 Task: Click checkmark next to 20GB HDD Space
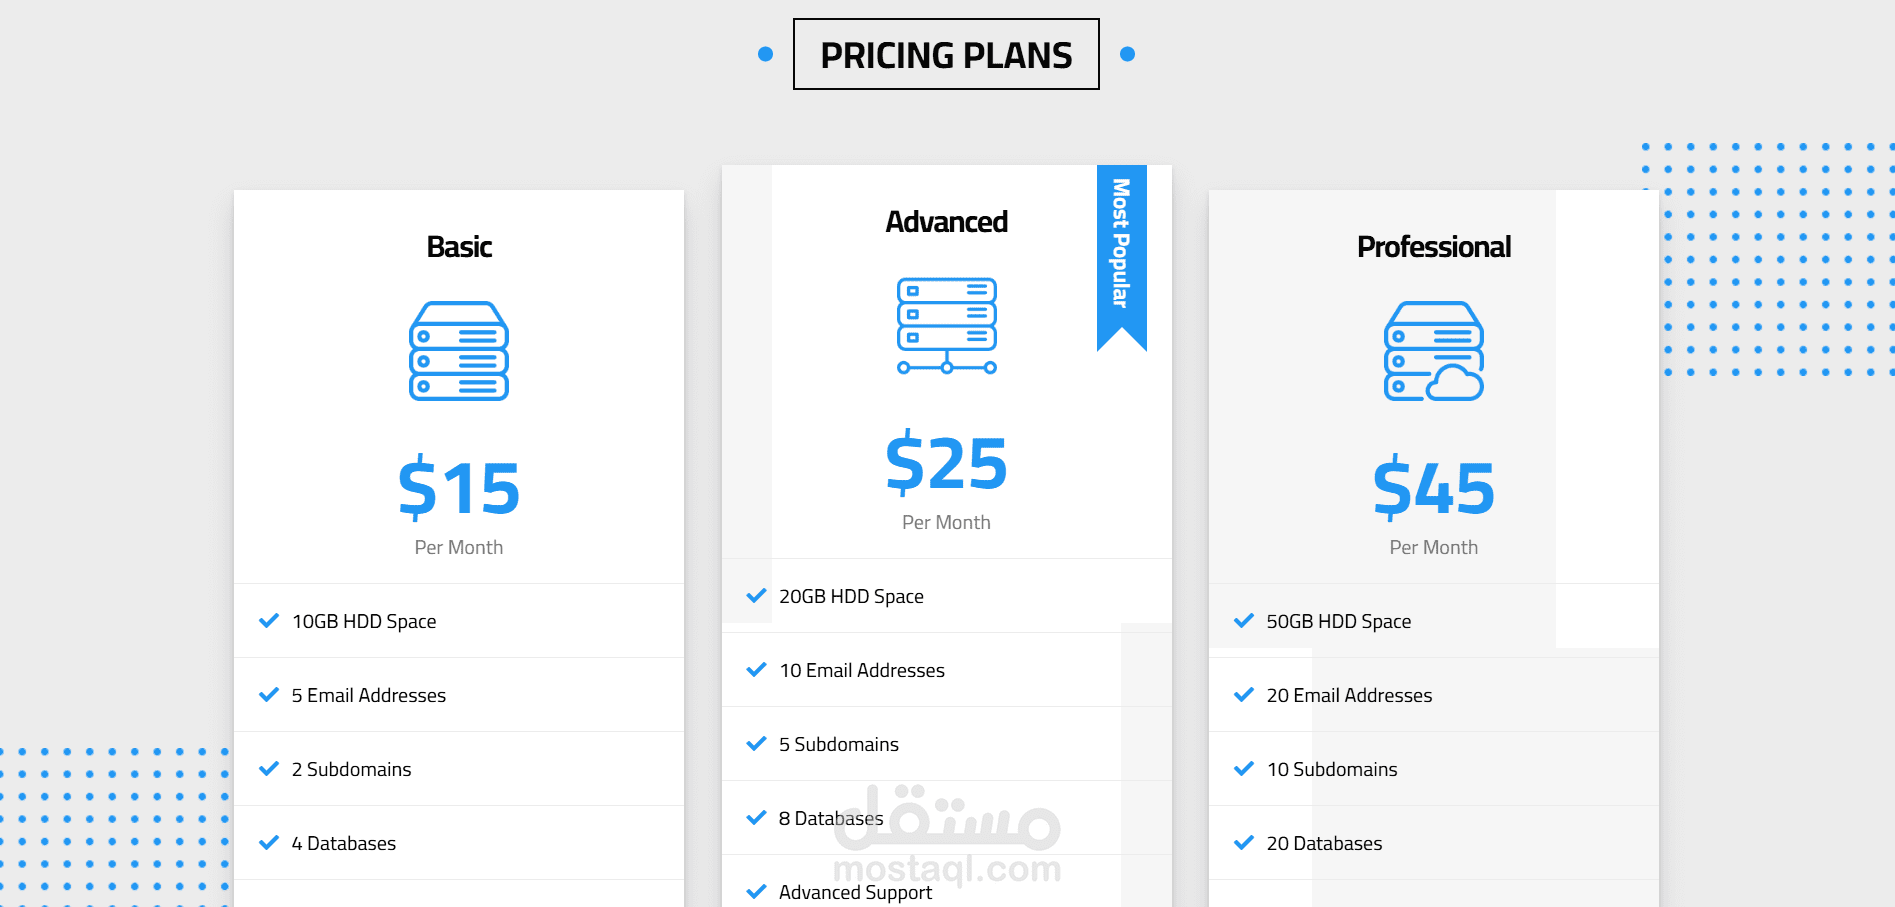click(x=756, y=596)
